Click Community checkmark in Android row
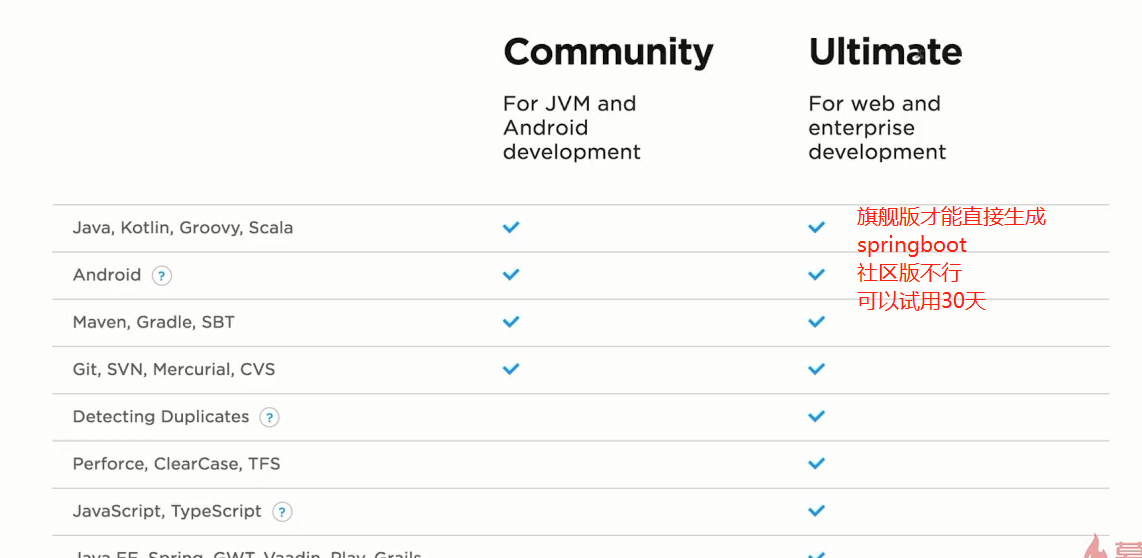Viewport: 1142px width, 558px height. tap(511, 275)
